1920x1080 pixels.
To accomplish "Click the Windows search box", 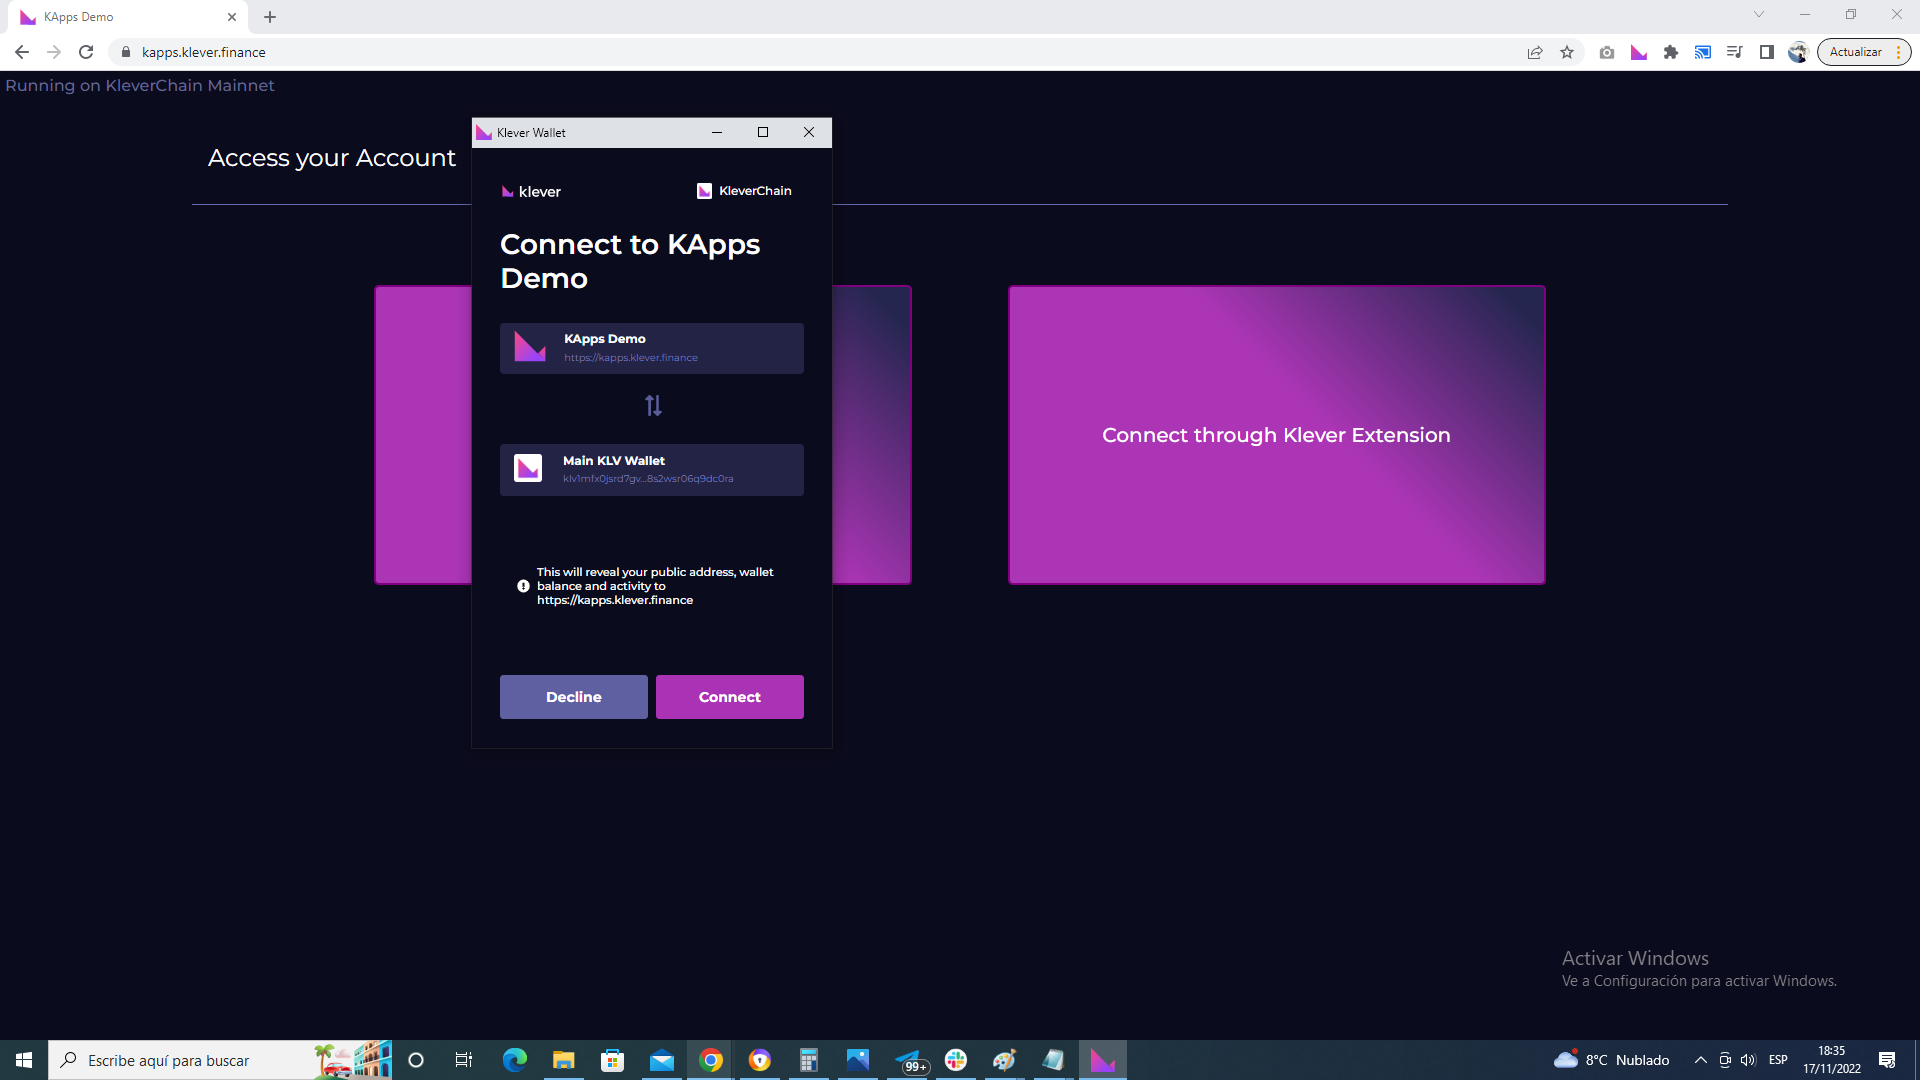I will pyautogui.click(x=220, y=1060).
